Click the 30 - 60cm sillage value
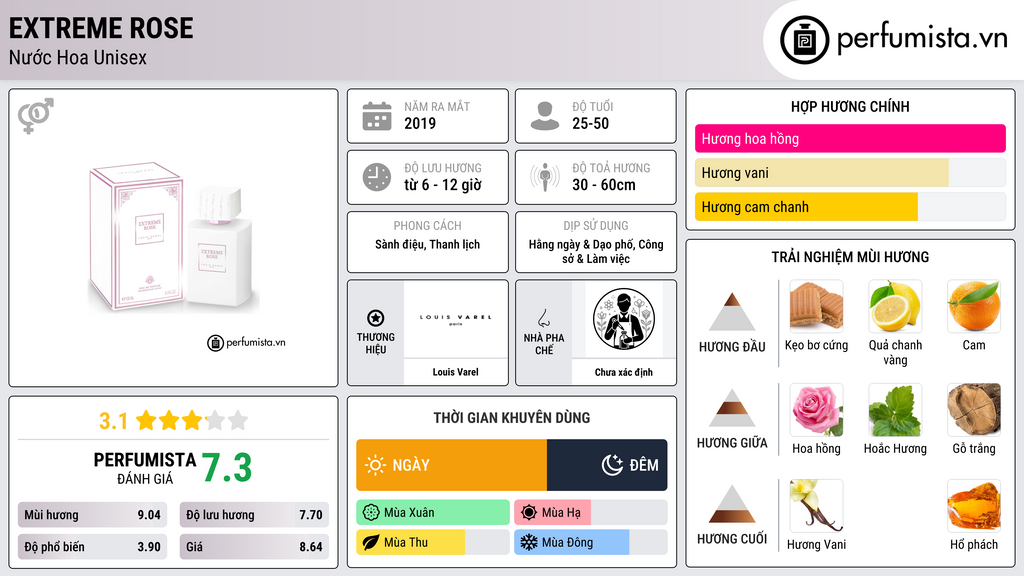 click(x=603, y=185)
